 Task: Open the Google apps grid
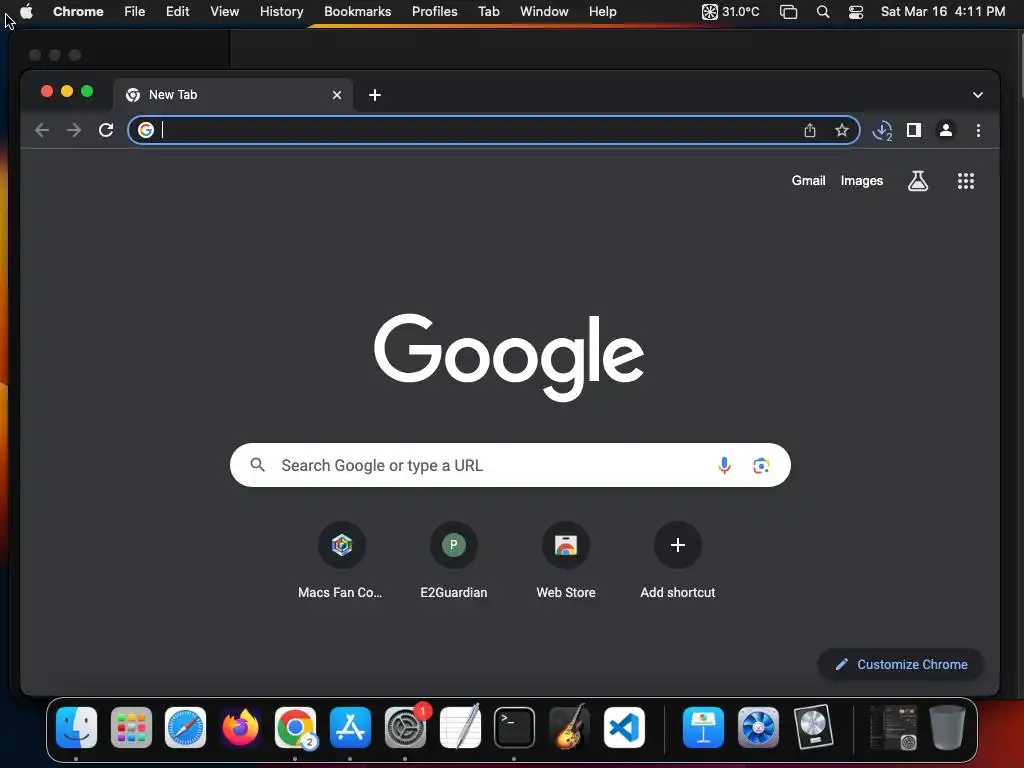click(965, 181)
